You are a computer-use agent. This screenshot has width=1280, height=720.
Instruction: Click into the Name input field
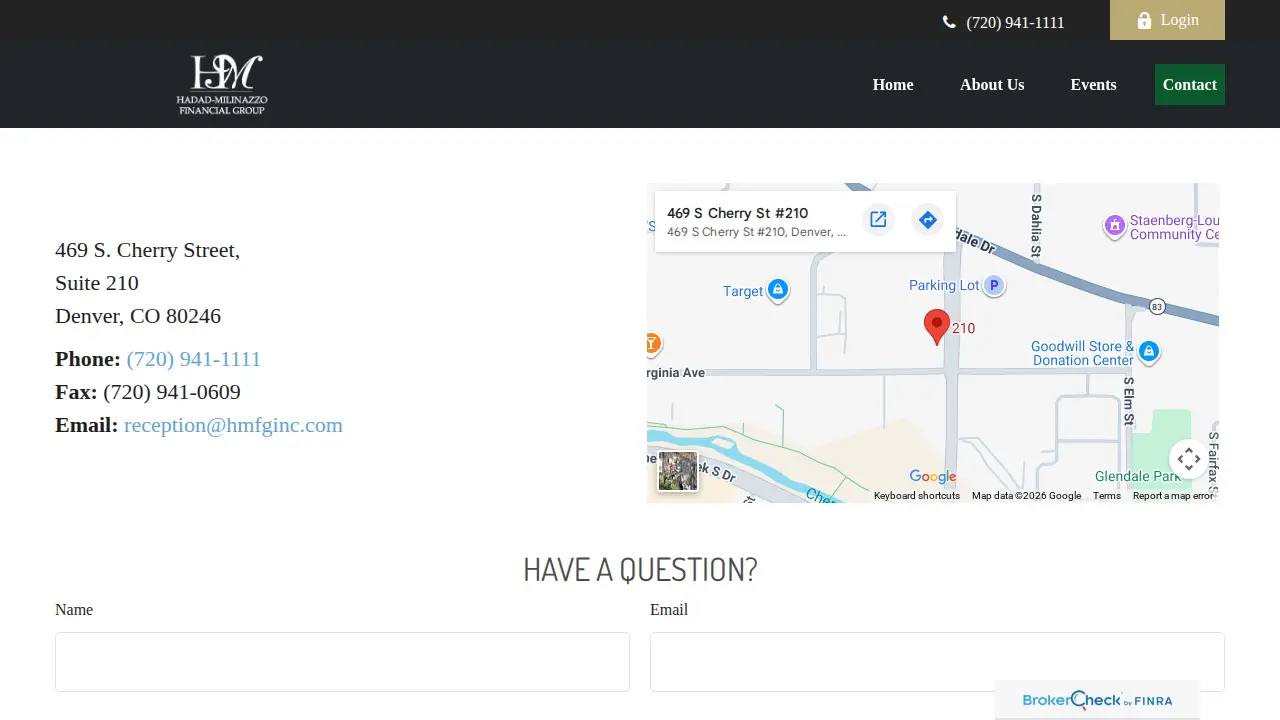coord(342,662)
